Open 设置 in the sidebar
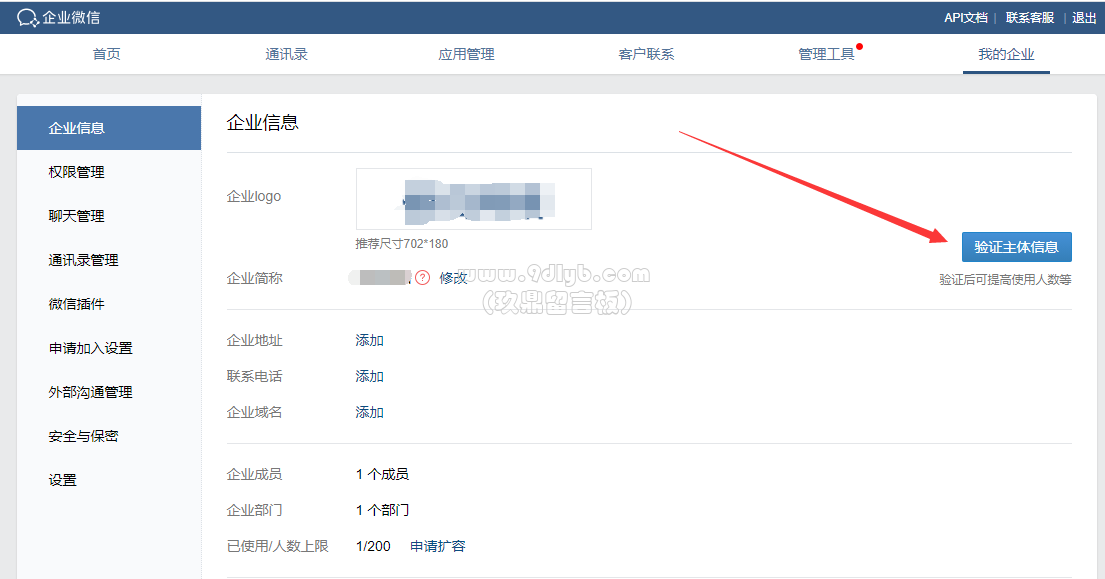1105x579 pixels. tap(62, 480)
